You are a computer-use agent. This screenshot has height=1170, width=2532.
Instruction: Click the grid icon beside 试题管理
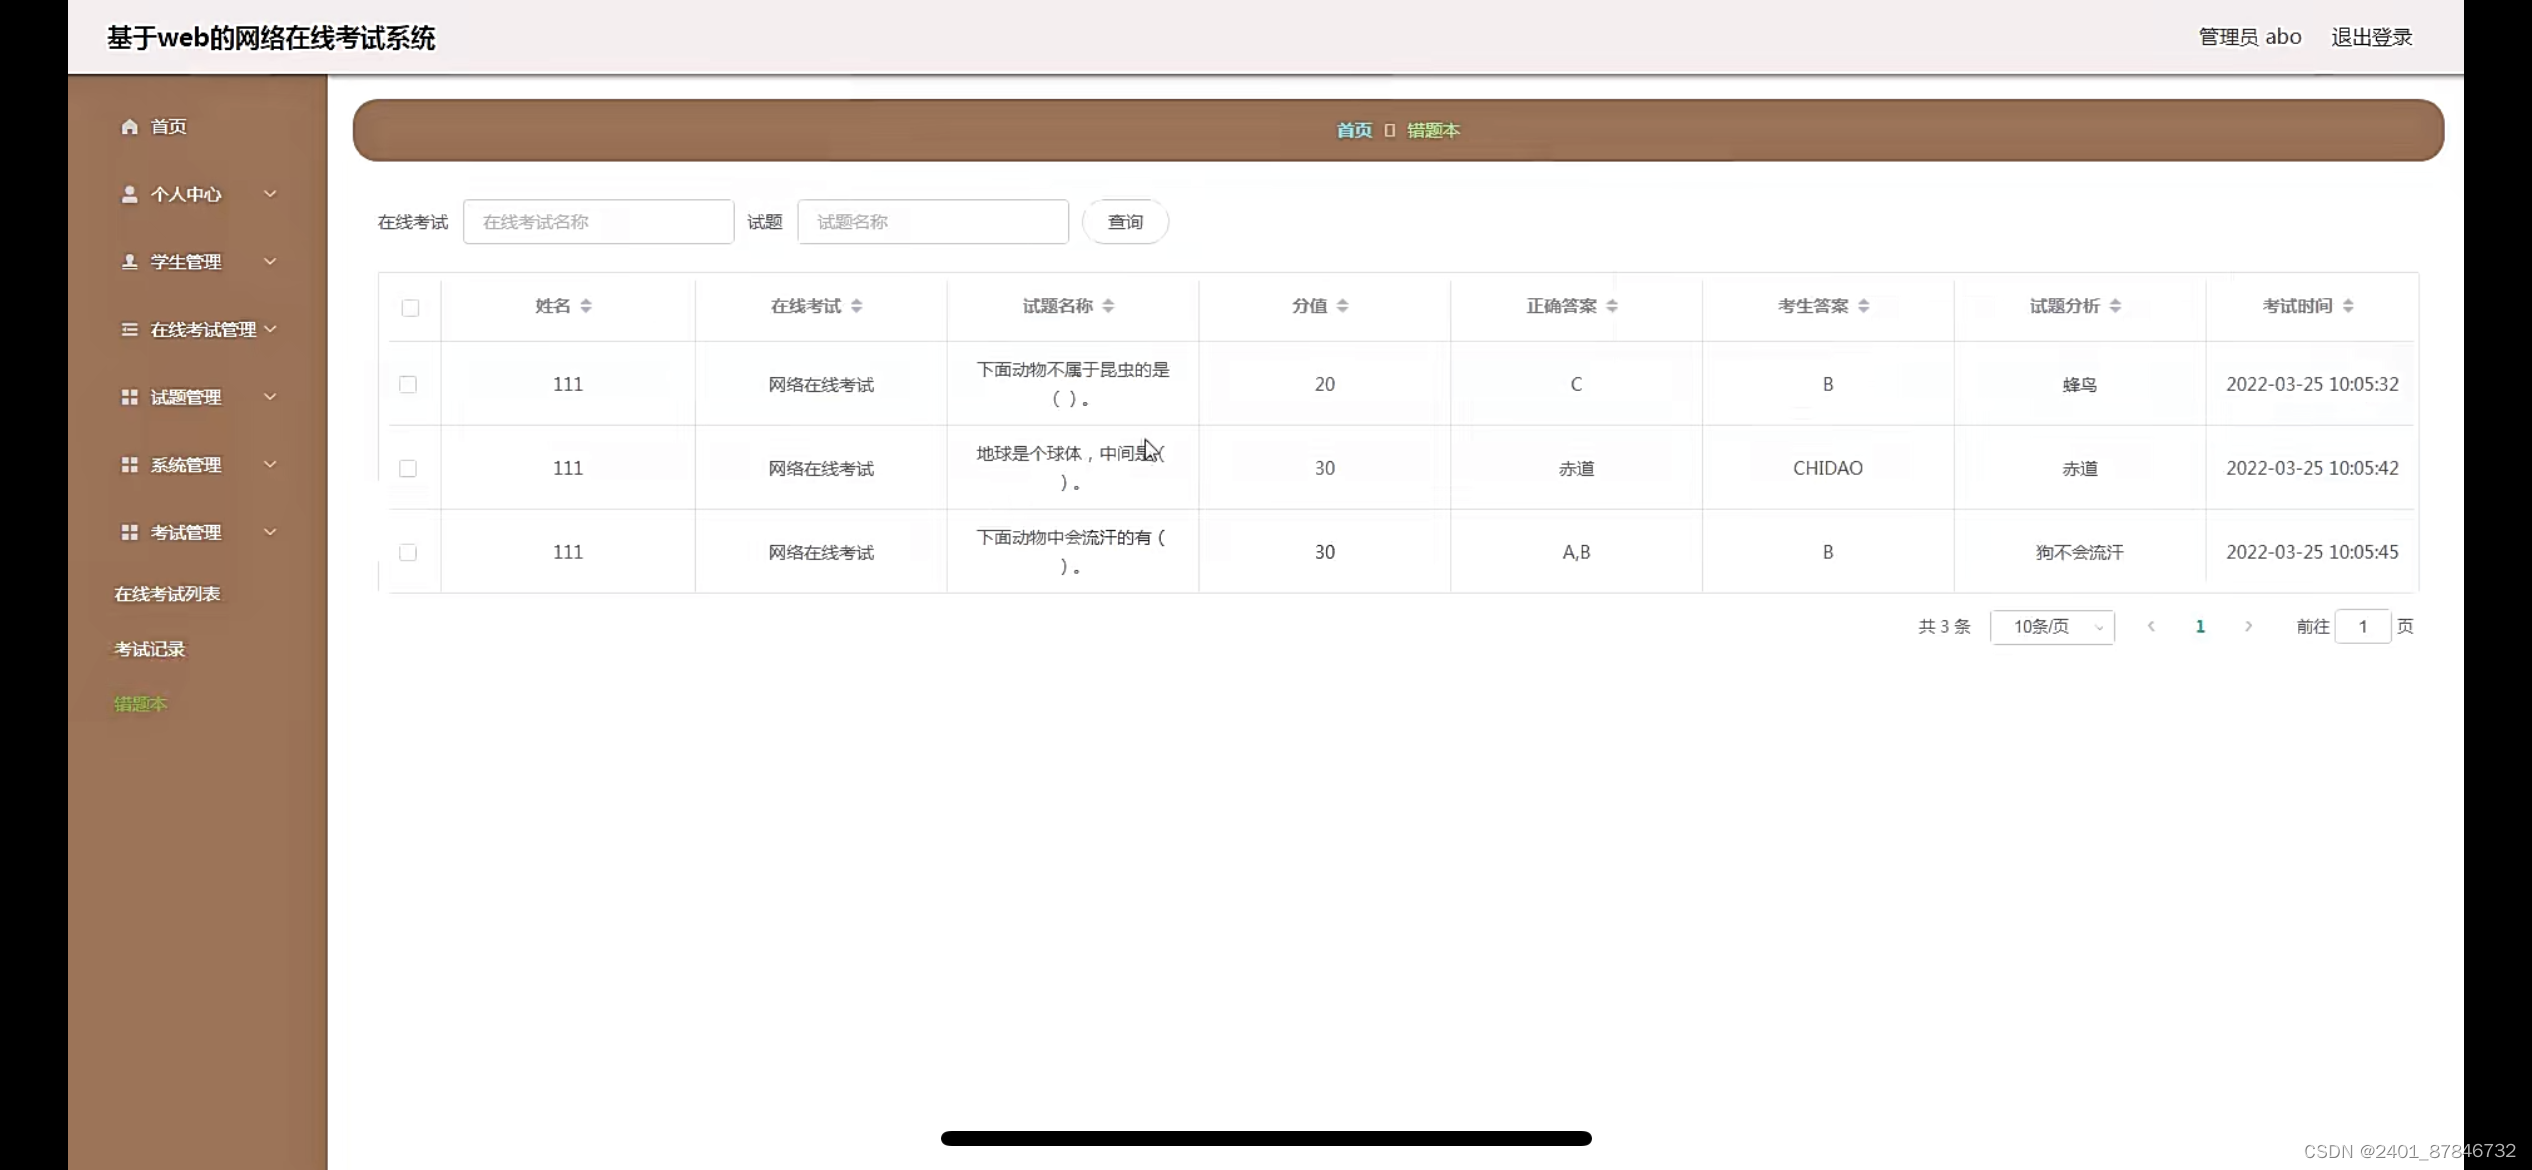point(129,397)
